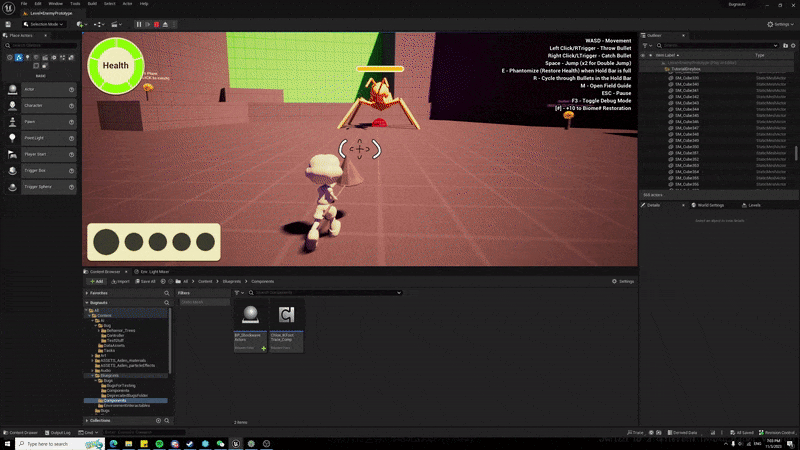Add a new collection with the plus icon
Image resolution: width=800 pixels, height=450 pixels.
click(x=158, y=421)
